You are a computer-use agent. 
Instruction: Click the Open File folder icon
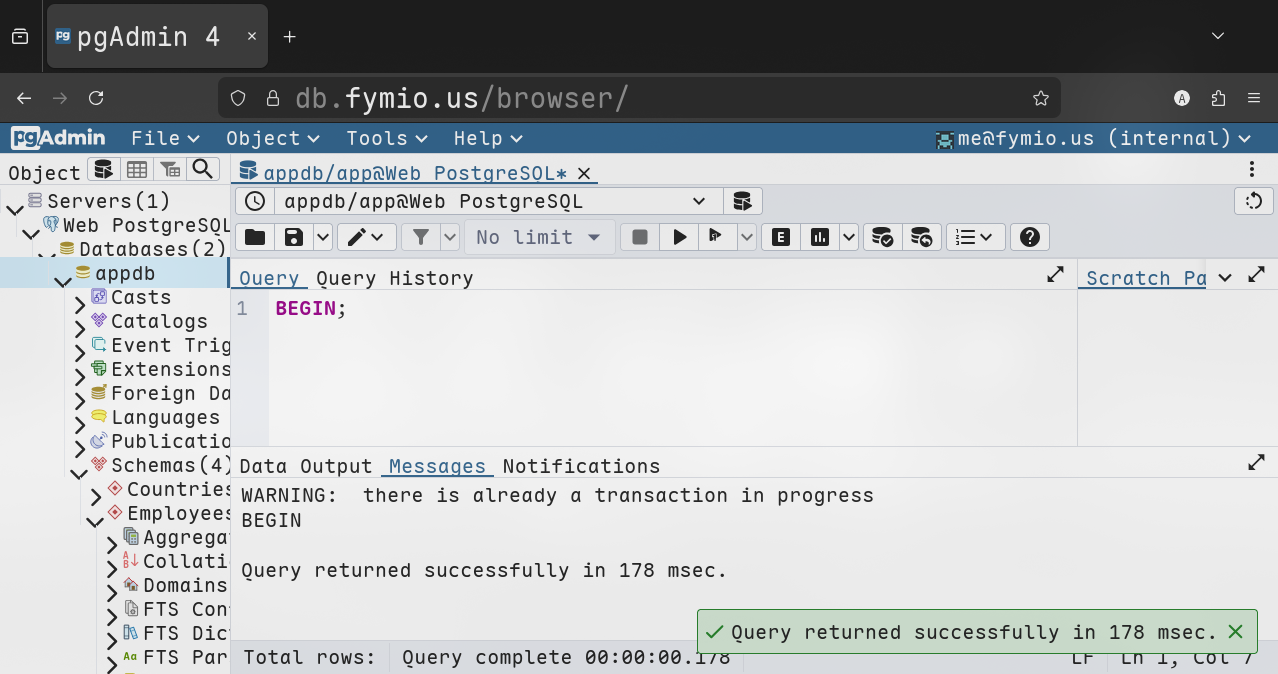coord(255,237)
